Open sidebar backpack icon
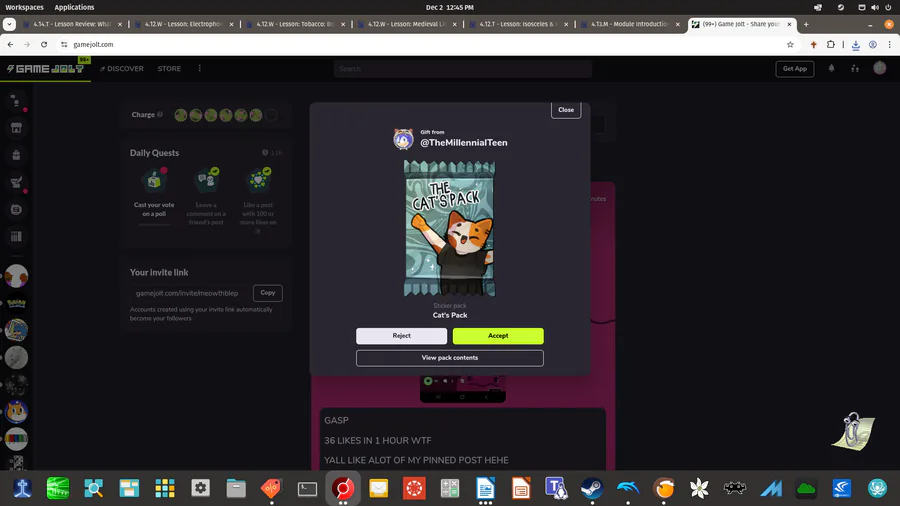This screenshot has width=900, height=506. [16, 155]
